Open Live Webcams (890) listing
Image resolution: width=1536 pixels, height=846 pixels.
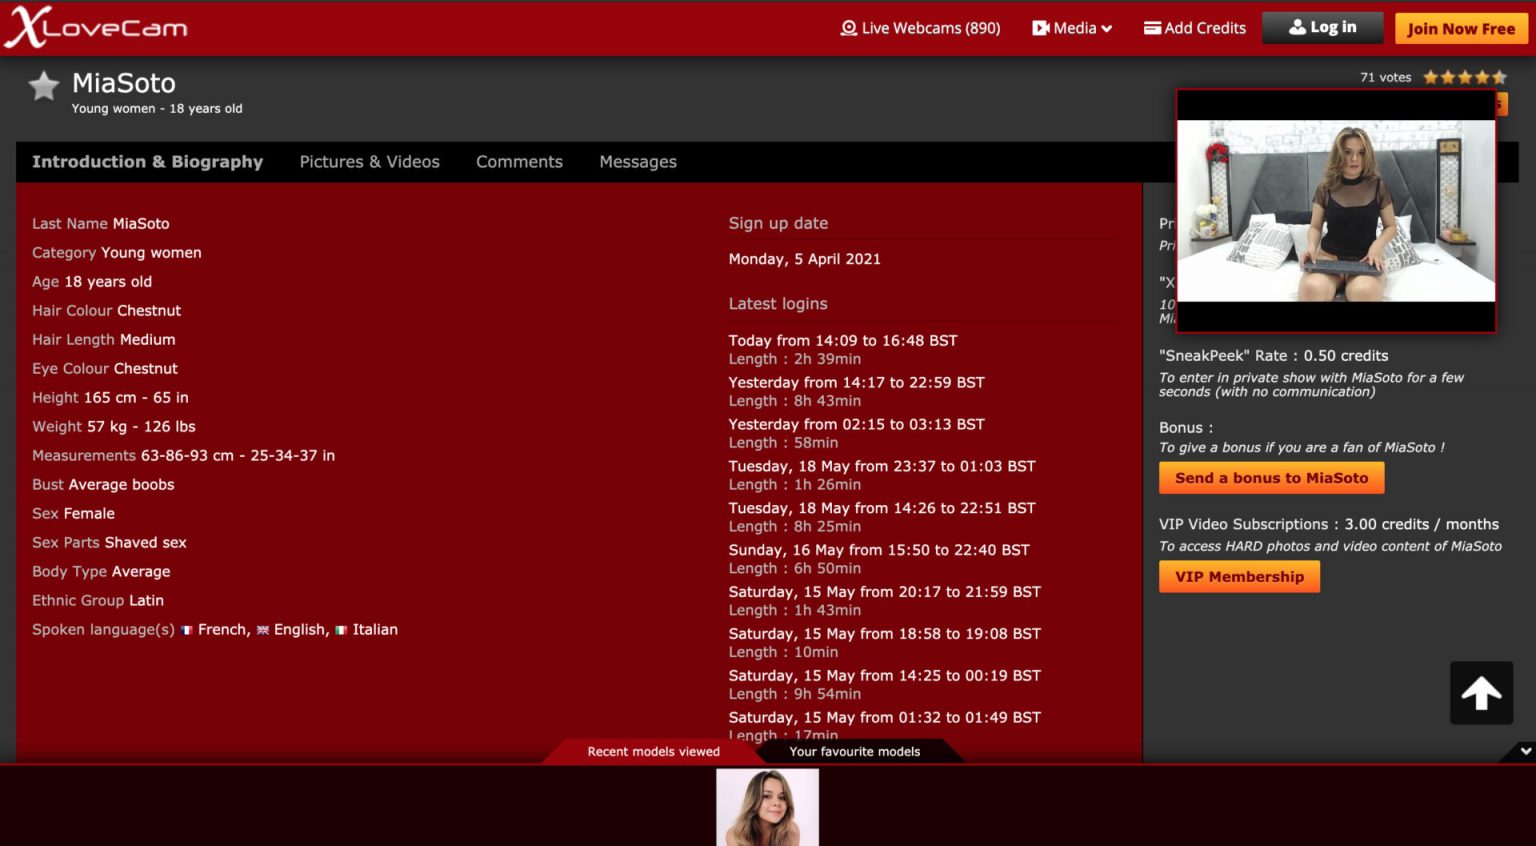920,28
